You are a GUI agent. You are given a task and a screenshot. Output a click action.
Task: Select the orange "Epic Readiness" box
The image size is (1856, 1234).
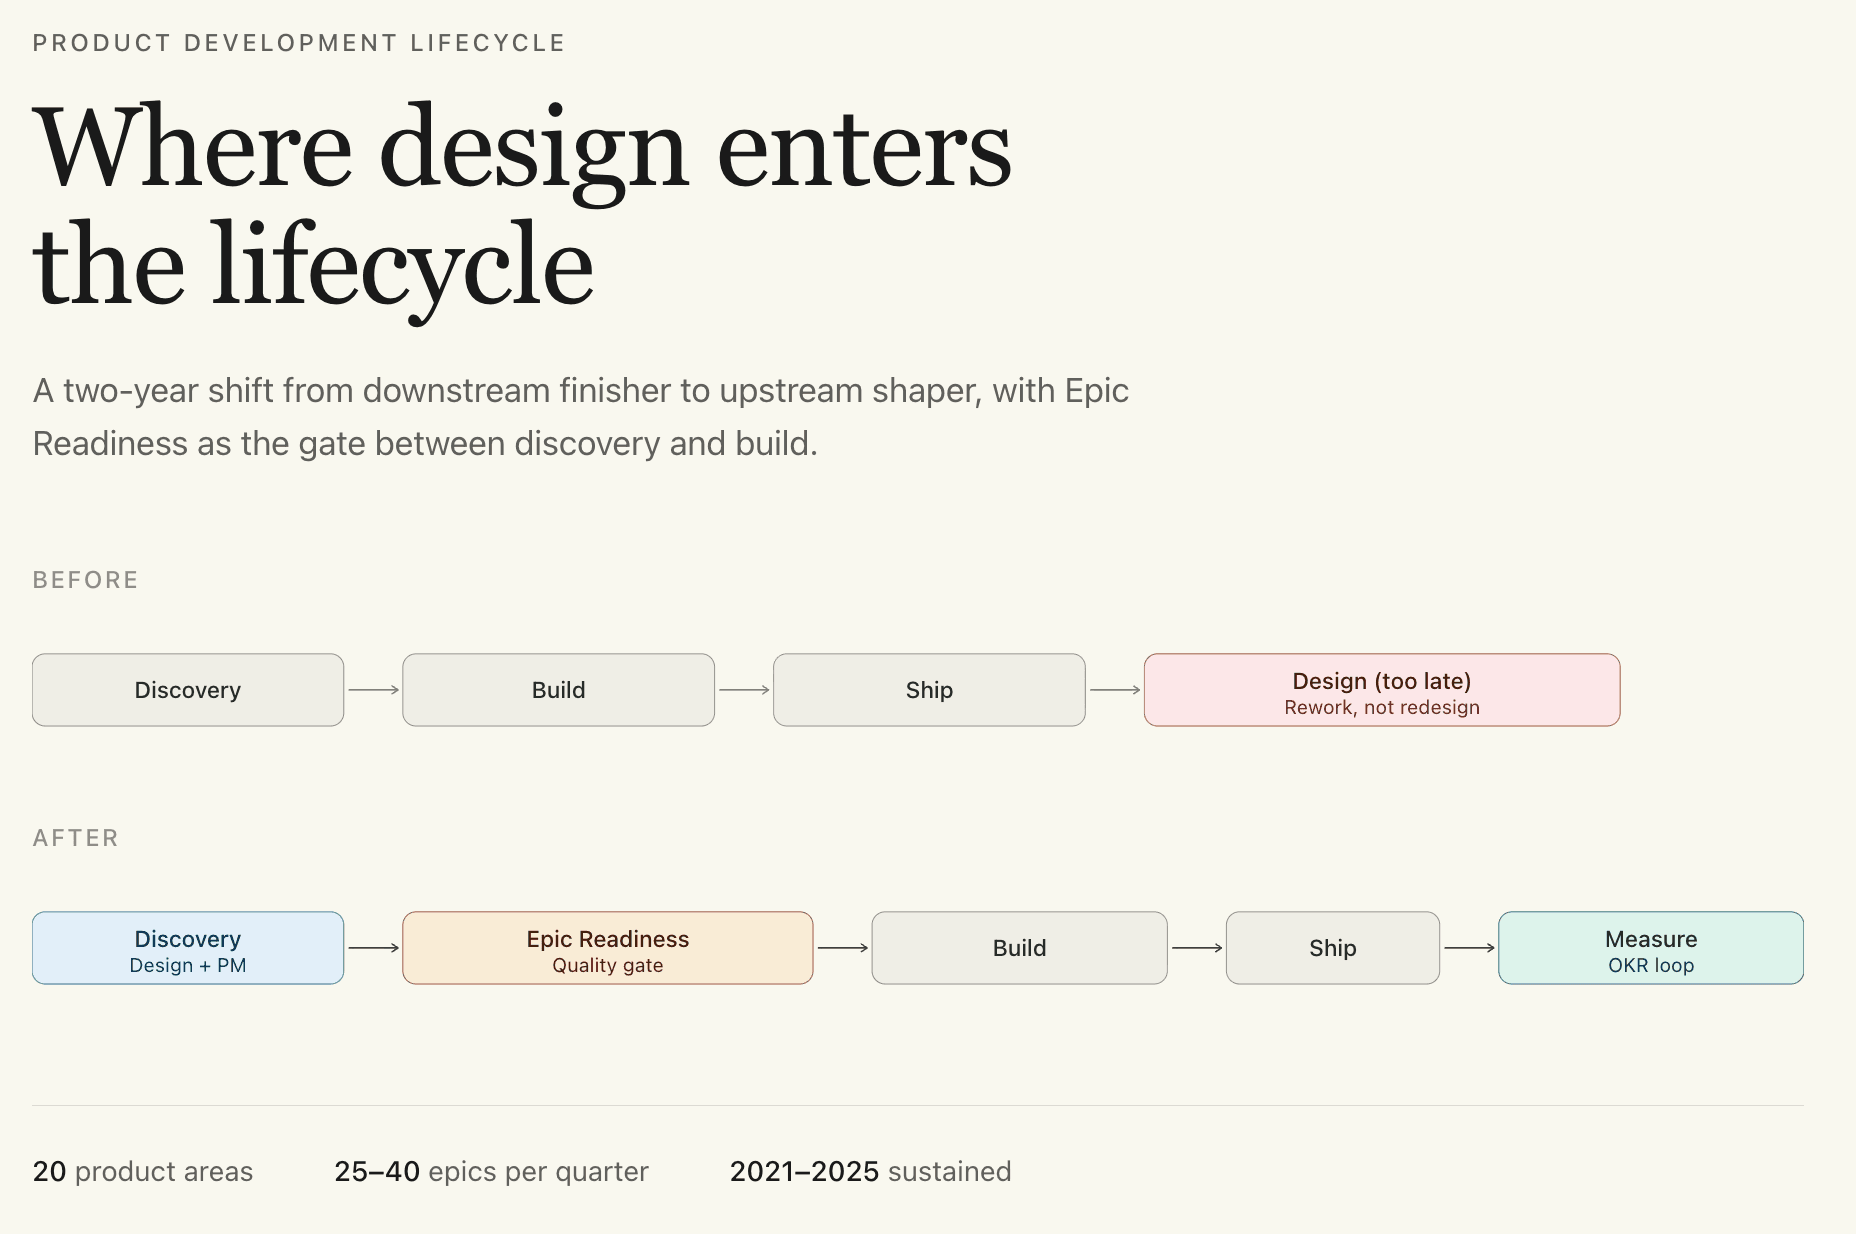pos(608,948)
